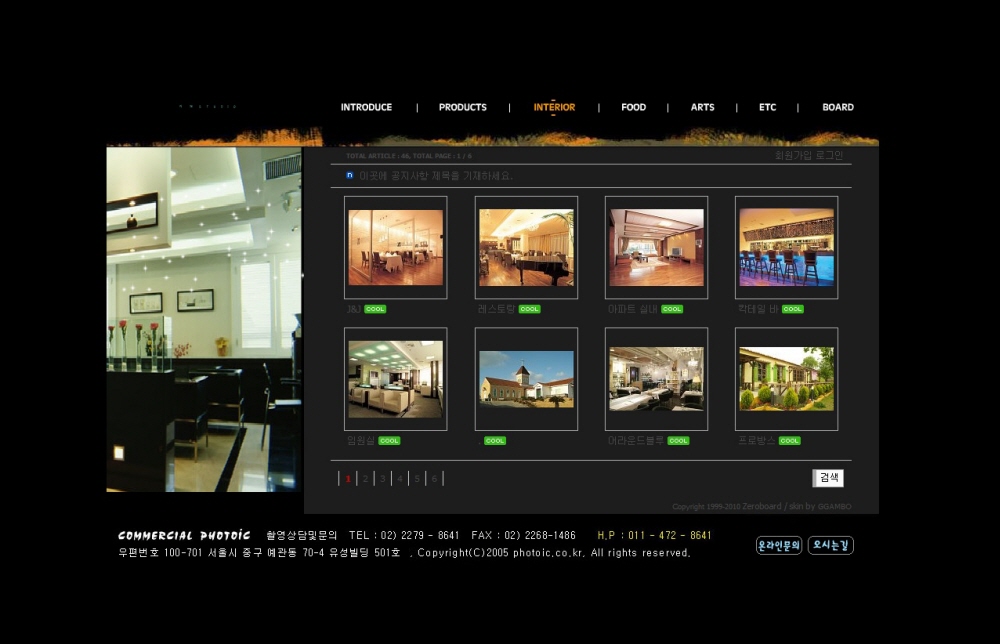This screenshot has height=644, width=1000.
Task: Open the INTRODUCE menu
Action: [366, 107]
